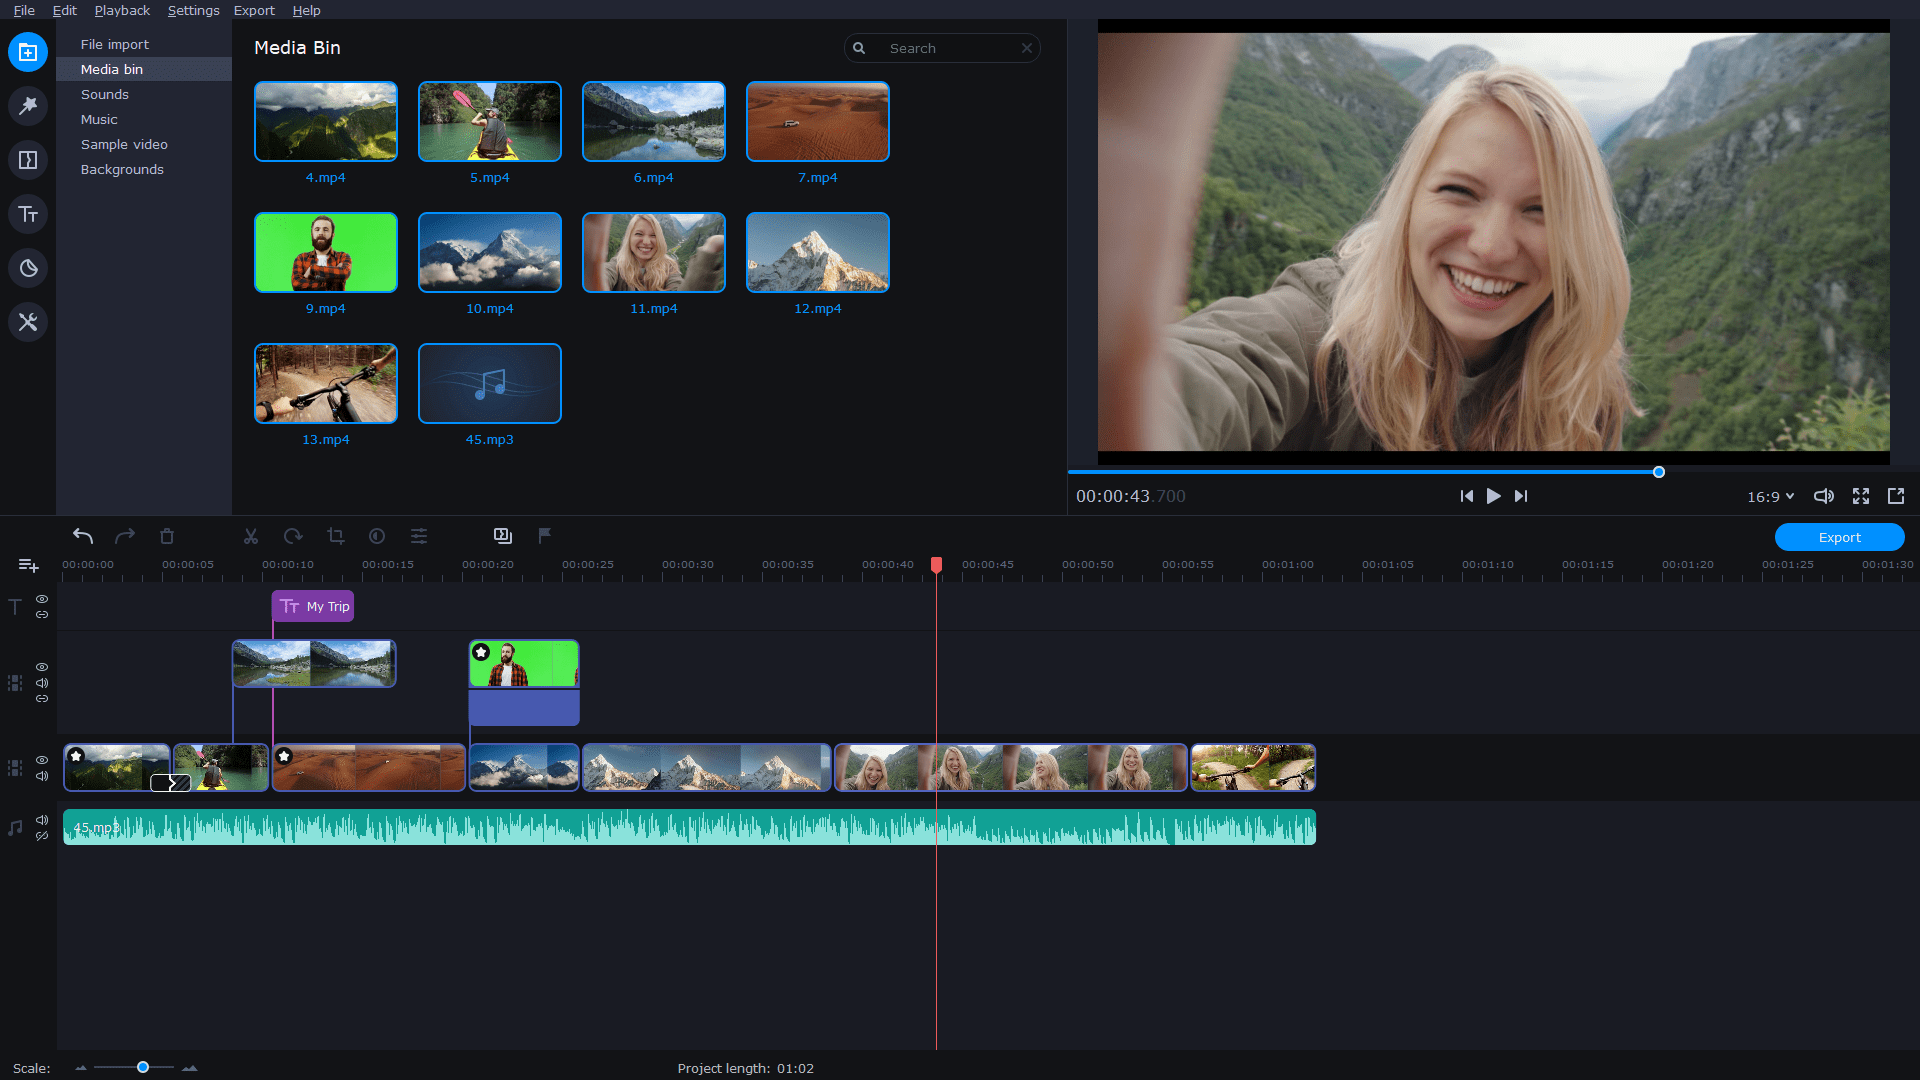Click on 11.mp4 thumbnail in media bin

[653, 251]
